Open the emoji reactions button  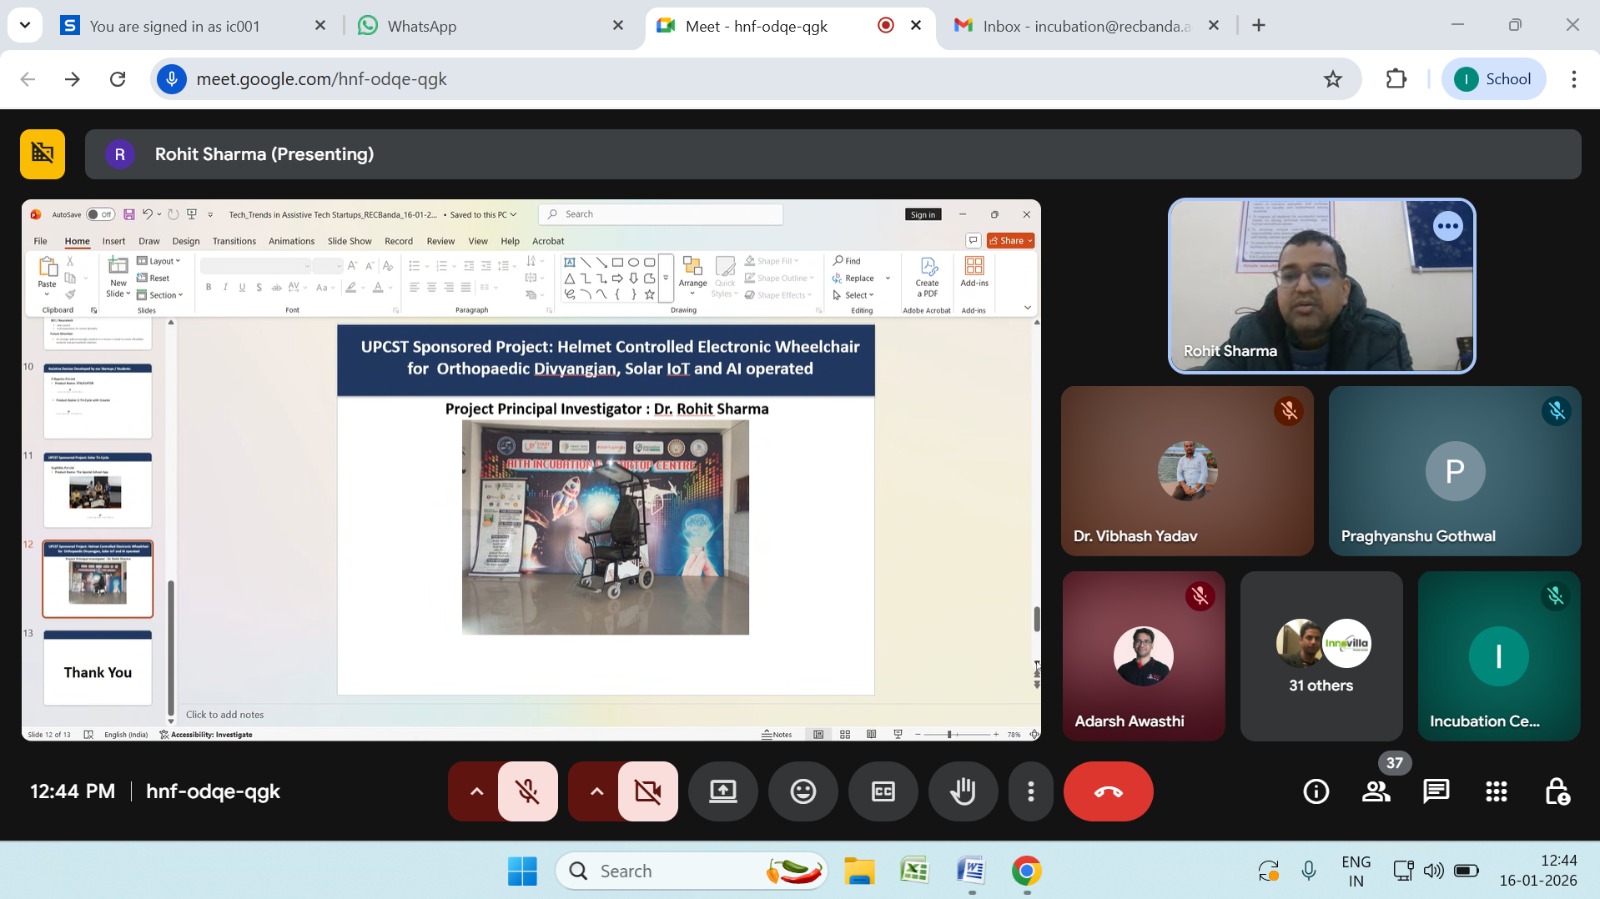803,791
